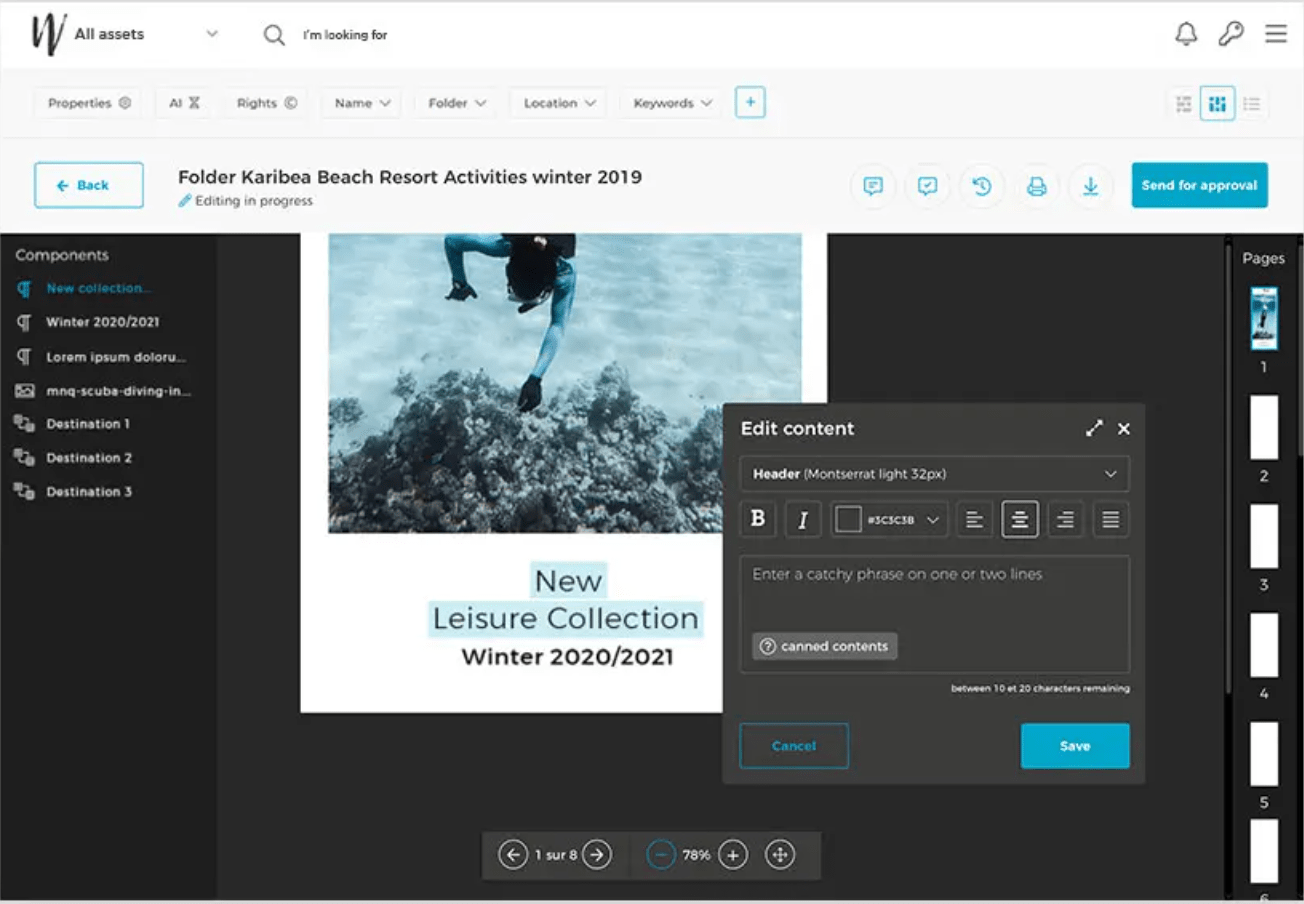Click the approval checkmark bubble icon

coord(927,186)
